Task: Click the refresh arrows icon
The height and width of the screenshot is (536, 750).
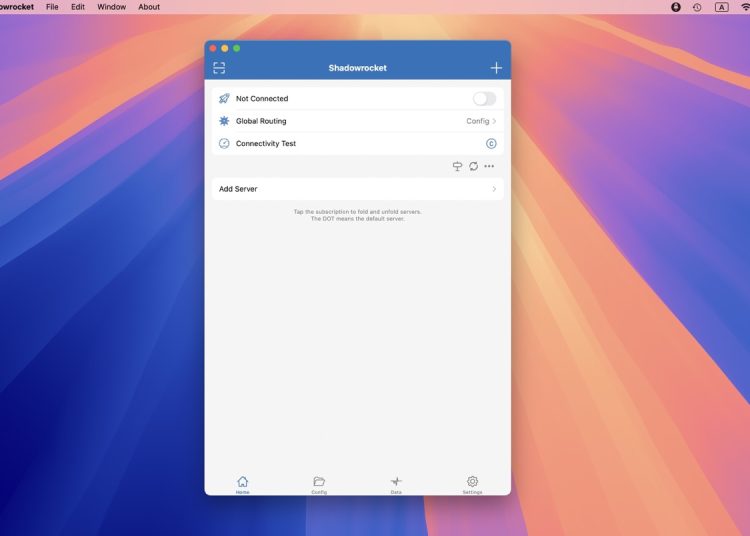Action: coord(474,166)
